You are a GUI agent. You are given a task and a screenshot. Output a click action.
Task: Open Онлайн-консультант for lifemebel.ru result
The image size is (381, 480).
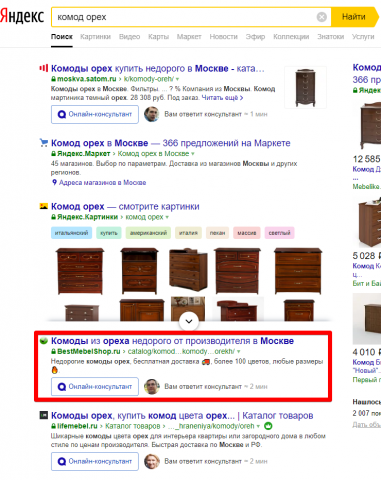[95, 461]
